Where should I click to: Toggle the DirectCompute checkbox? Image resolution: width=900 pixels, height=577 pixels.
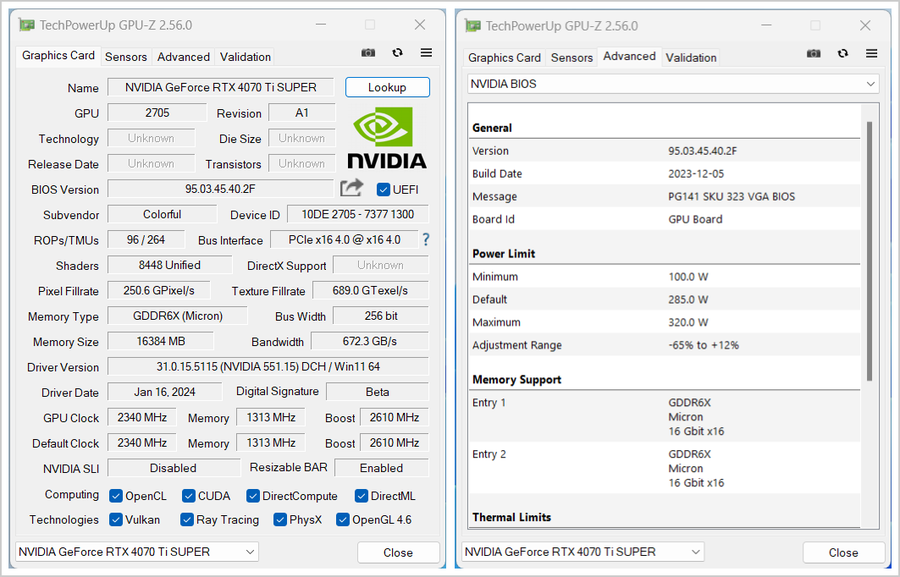point(253,495)
